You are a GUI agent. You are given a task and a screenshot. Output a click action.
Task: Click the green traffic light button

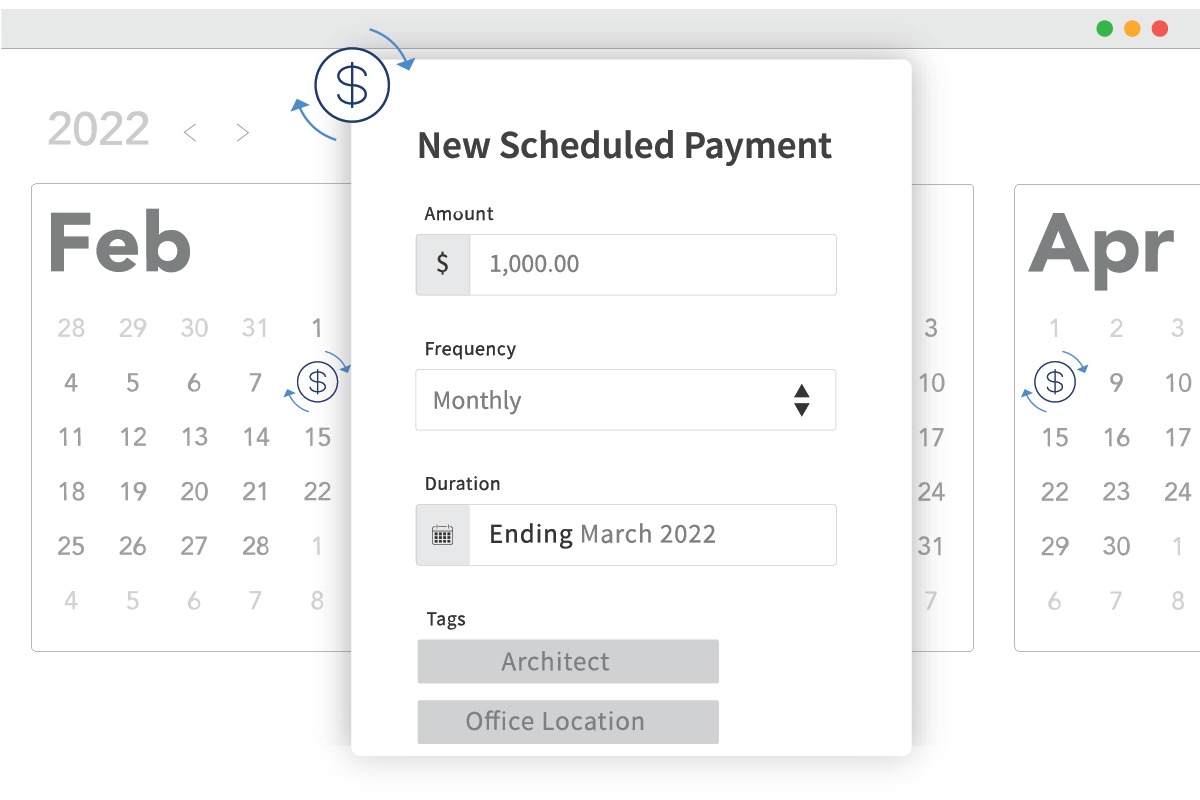[x=1104, y=28]
